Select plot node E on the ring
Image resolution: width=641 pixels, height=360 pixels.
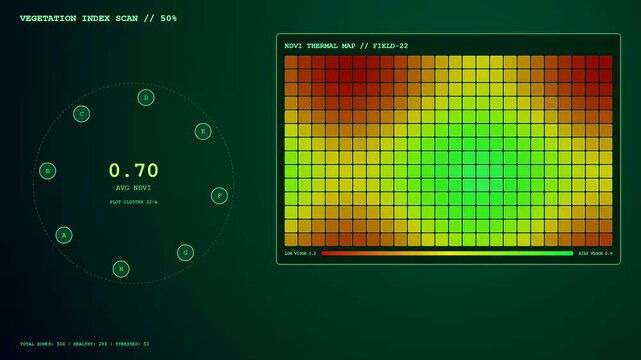pos(203,131)
